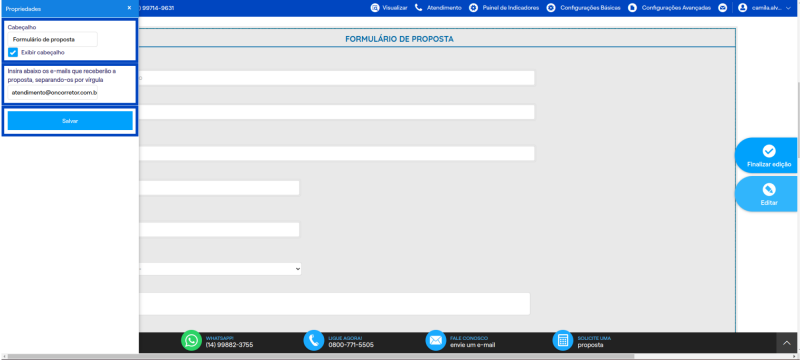Click the Salvar button
The height and width of the screenshot is (360, 800).
(70, 121)
